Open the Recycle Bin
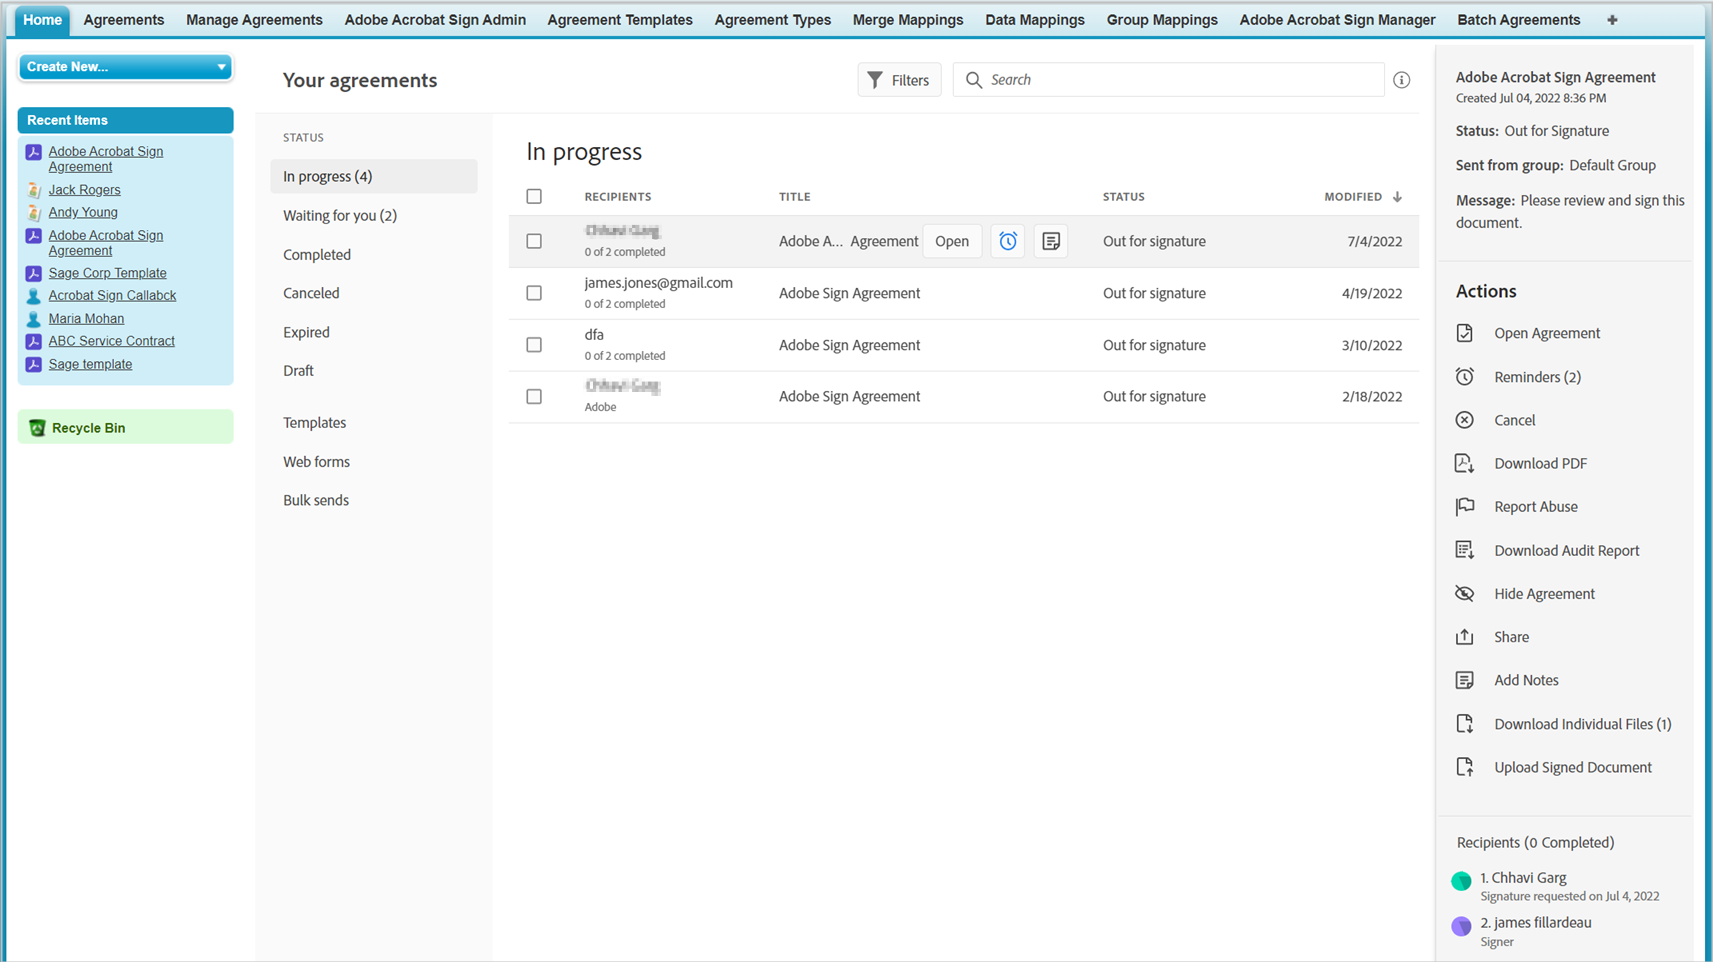 tap(87, 427)
